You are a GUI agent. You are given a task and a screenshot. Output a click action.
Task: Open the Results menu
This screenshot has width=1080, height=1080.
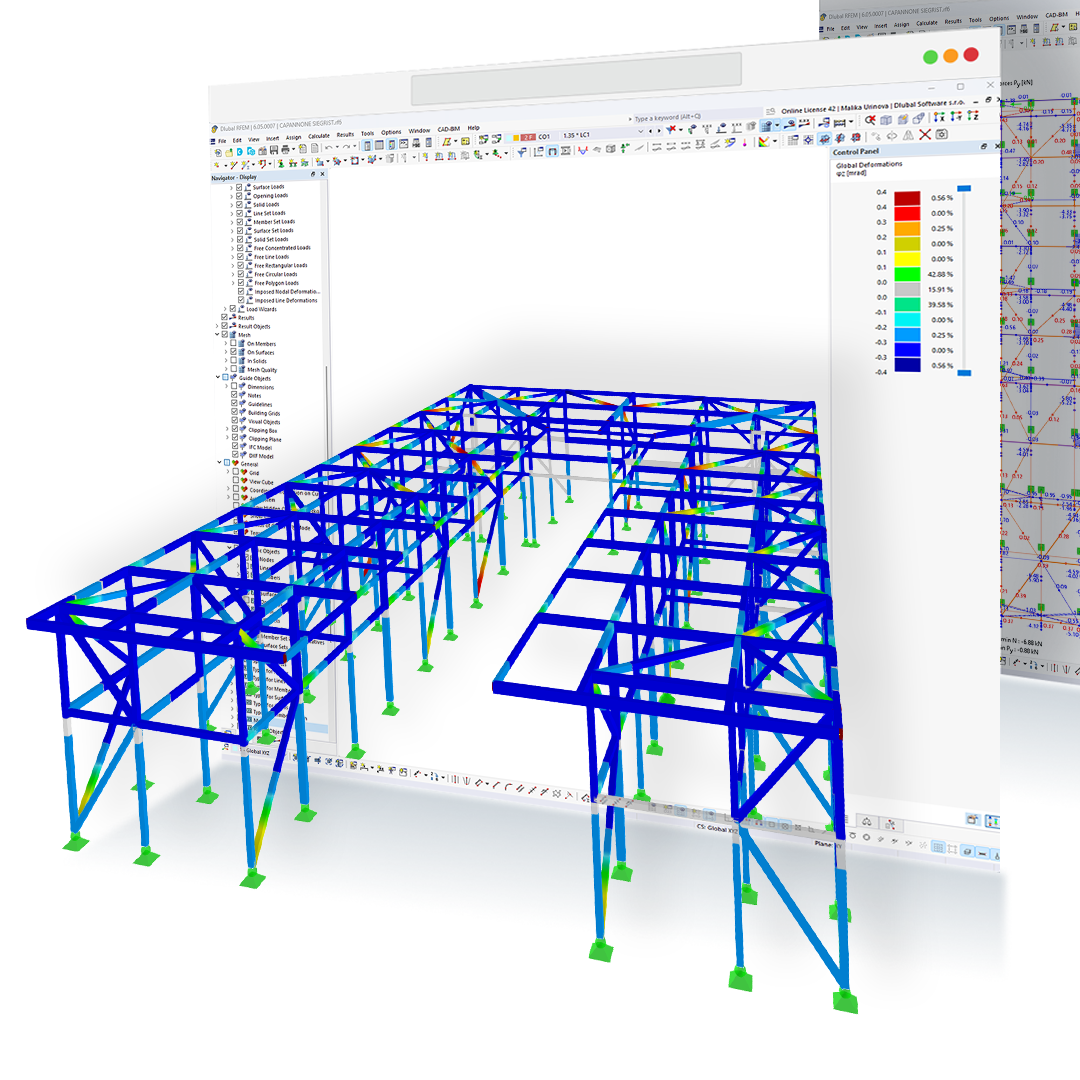346,134
